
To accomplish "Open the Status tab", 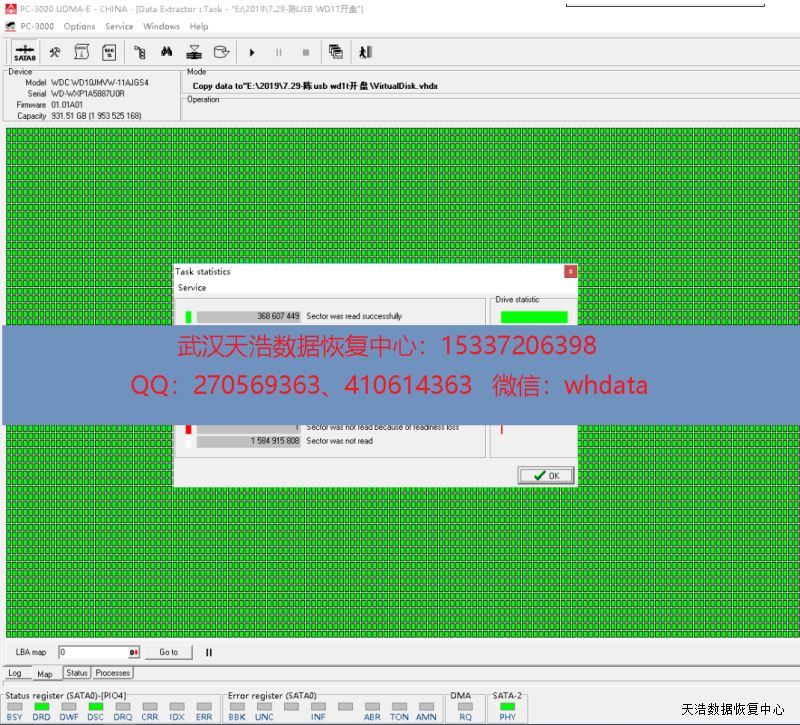I will (x=77, y=674).
